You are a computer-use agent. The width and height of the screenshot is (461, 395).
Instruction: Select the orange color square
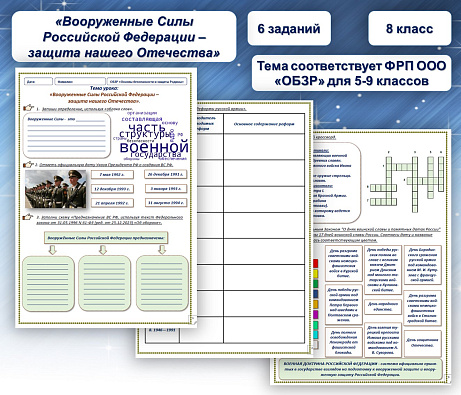[x=315, y=304]
